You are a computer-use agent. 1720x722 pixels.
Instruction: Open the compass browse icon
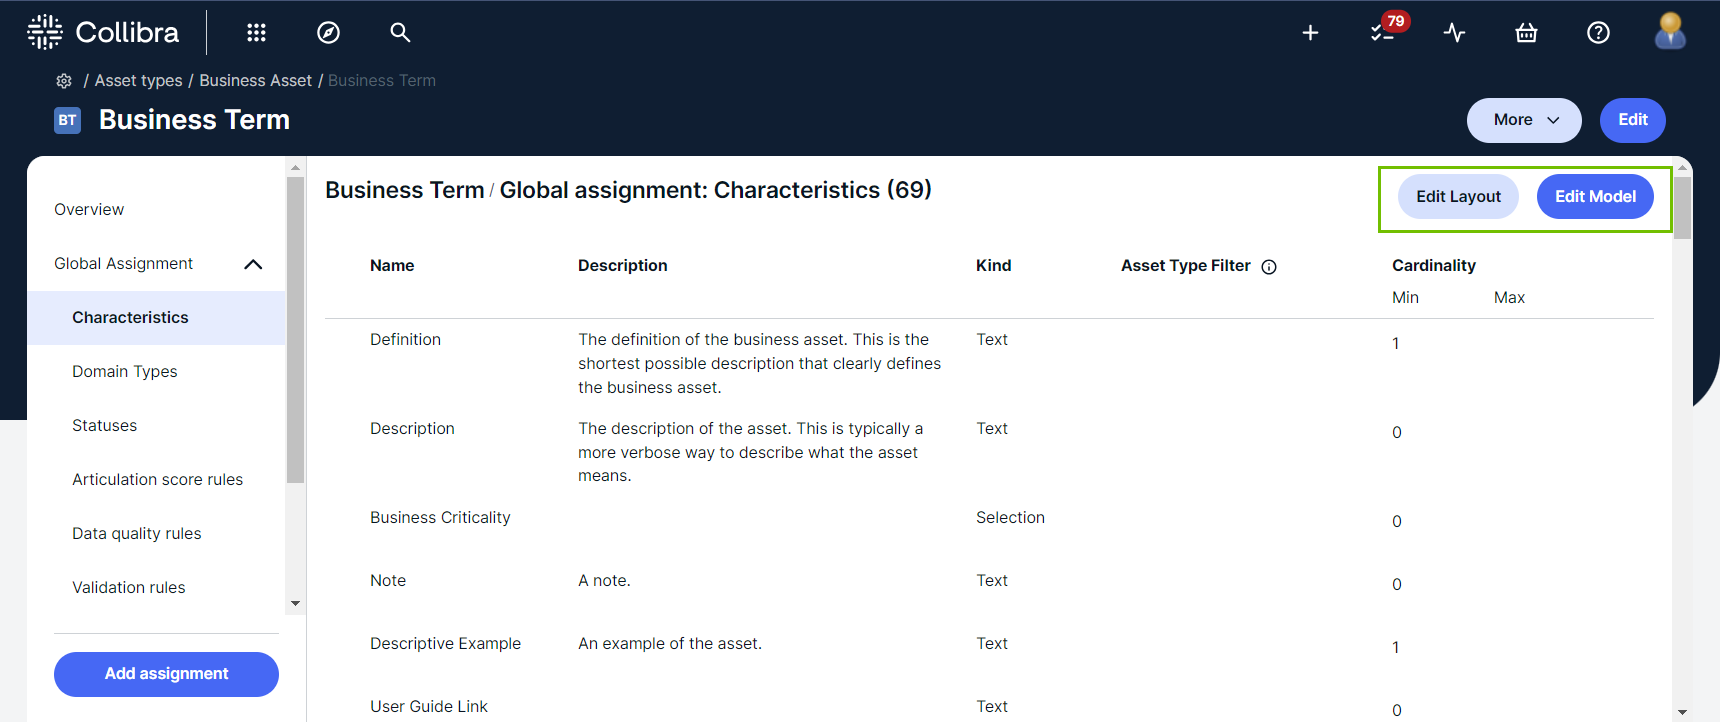pyautogui.click(x=328, y=33)
